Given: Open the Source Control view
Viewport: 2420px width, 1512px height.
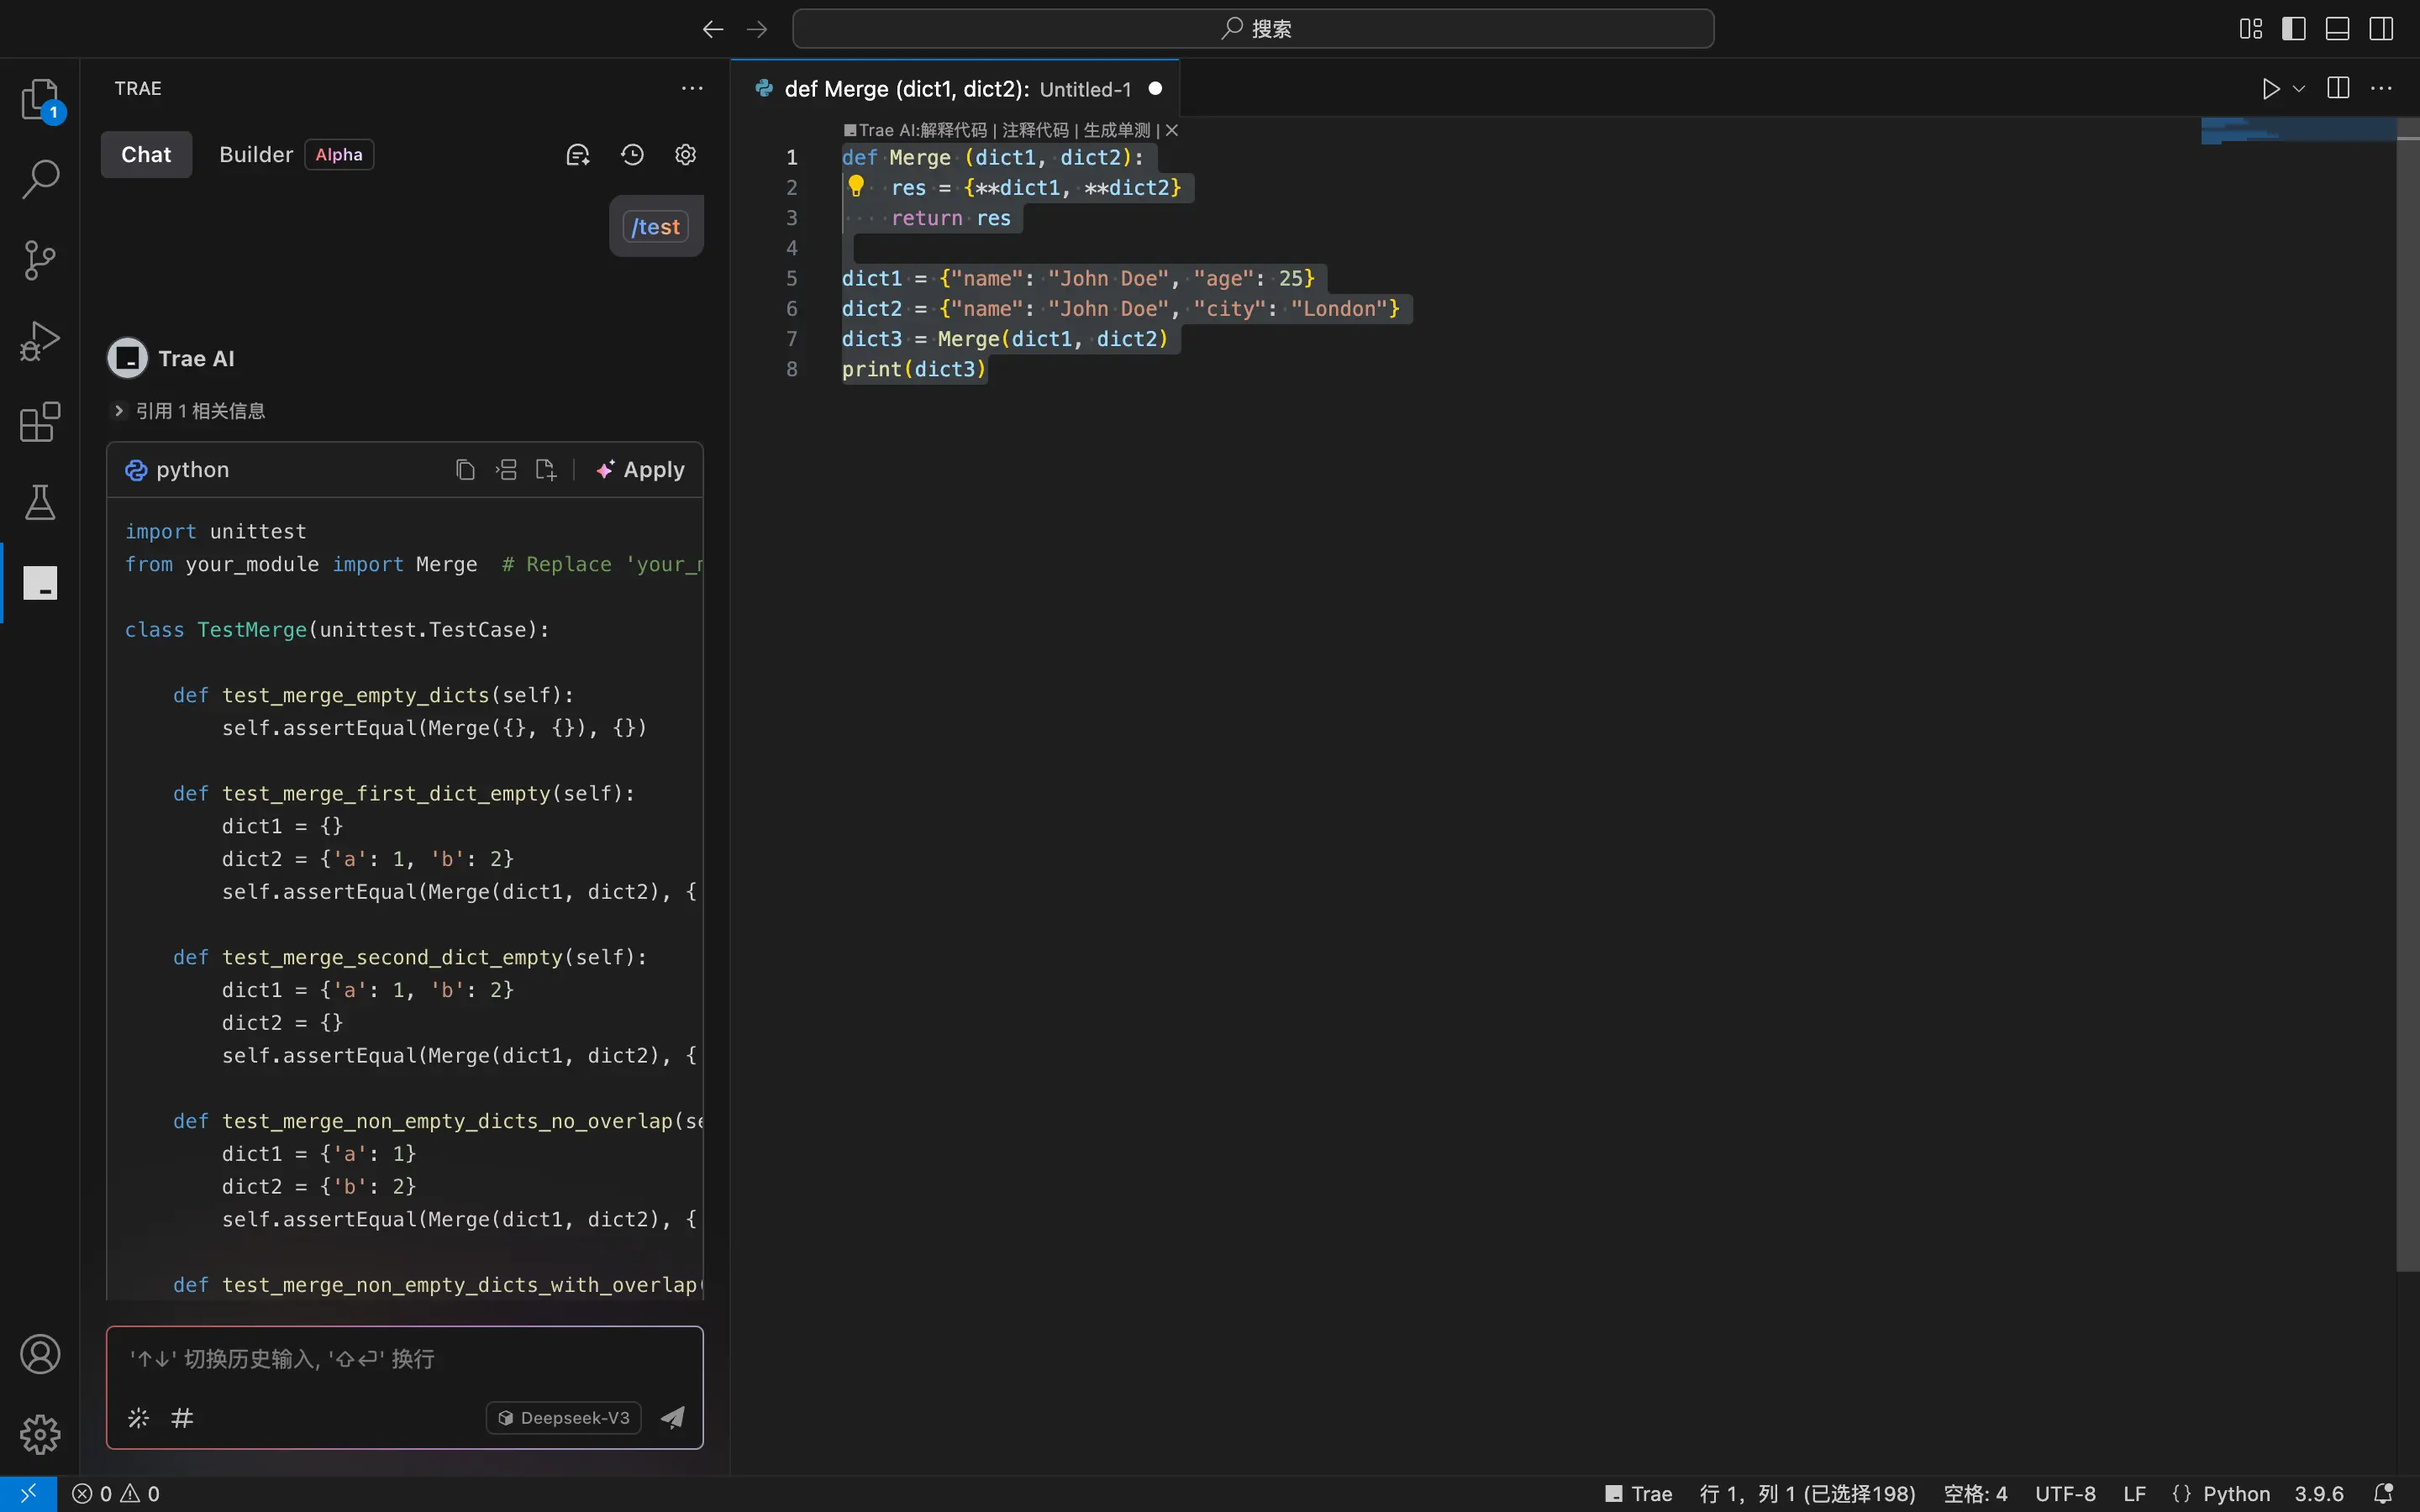Looking at the screenshot, I should (40, 260).
